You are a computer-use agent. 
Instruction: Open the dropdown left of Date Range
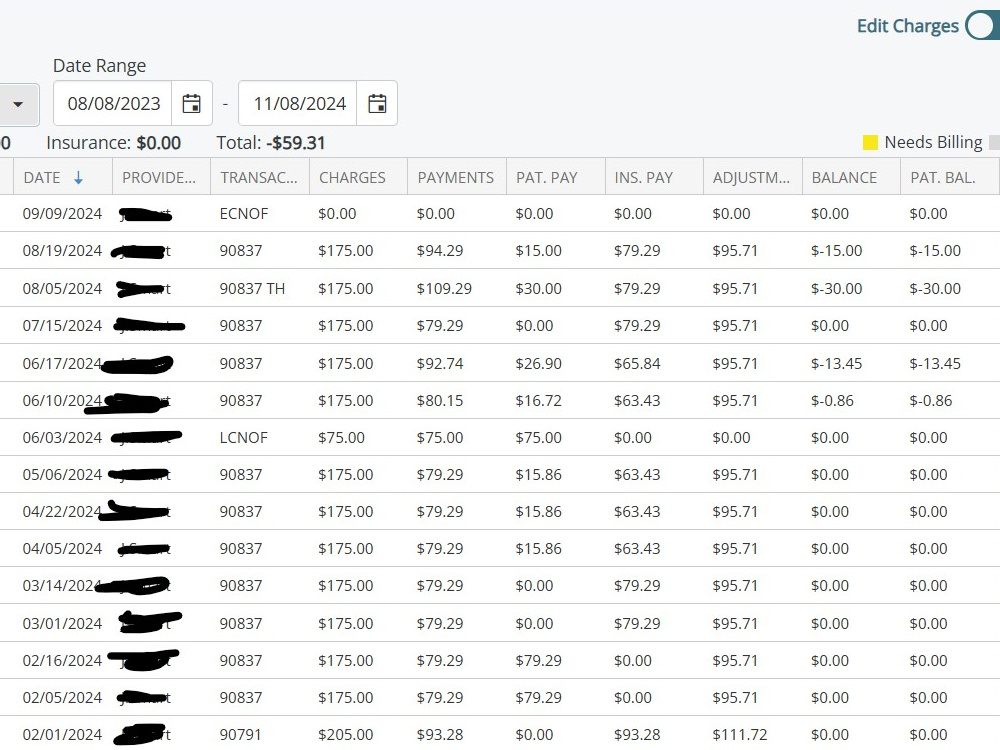(18, 104)
